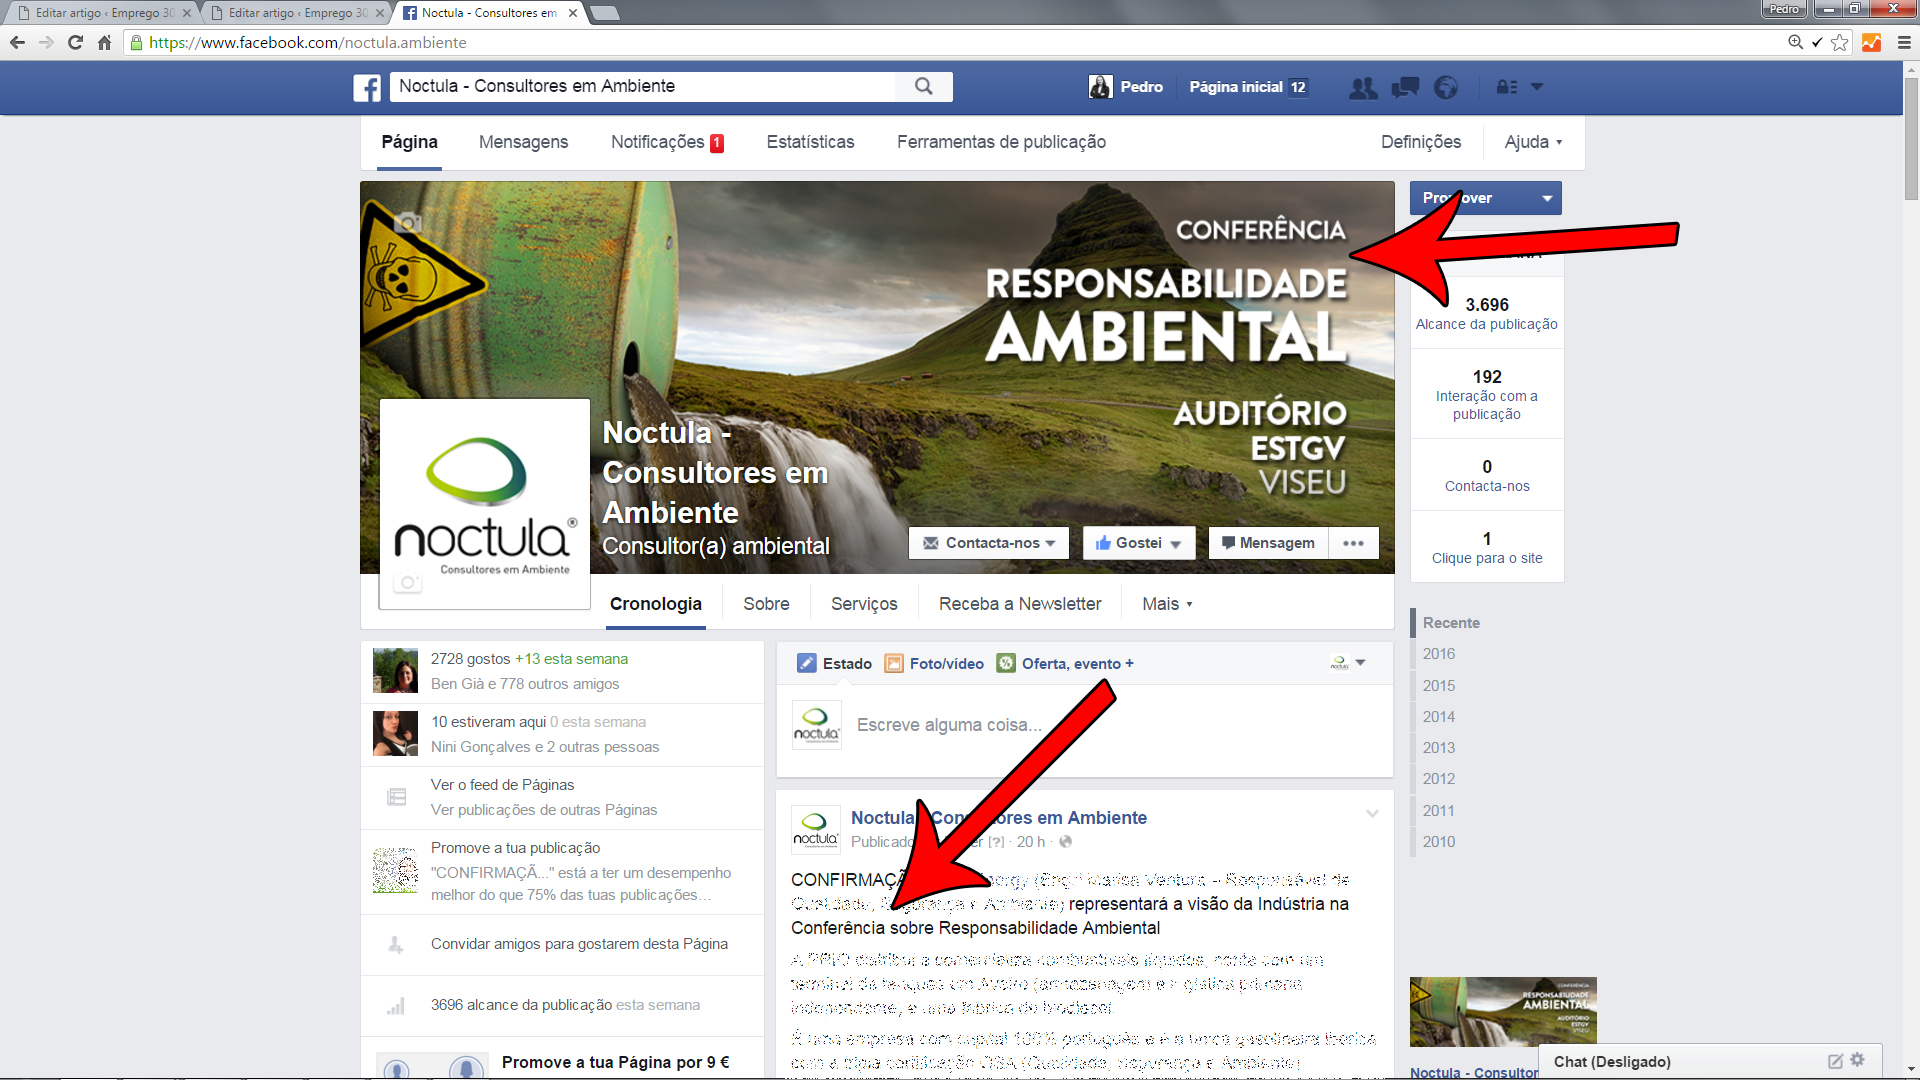Viewport: 1920px width, 1080px height.
Task: Click Facebook search input field
Action: pyautogui.click(x=642, y=86)
